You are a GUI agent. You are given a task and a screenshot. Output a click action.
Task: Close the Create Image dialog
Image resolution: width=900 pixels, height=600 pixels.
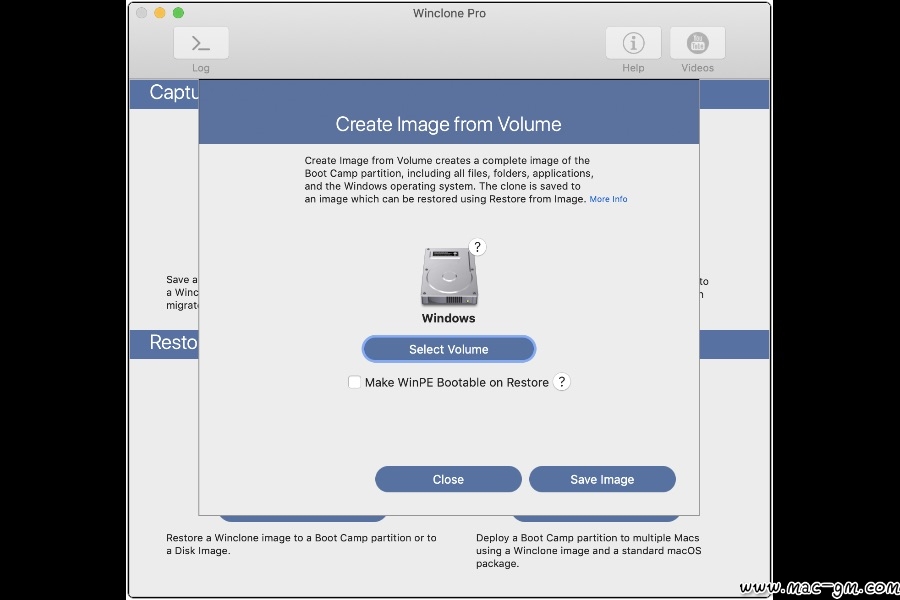(448, 479)
